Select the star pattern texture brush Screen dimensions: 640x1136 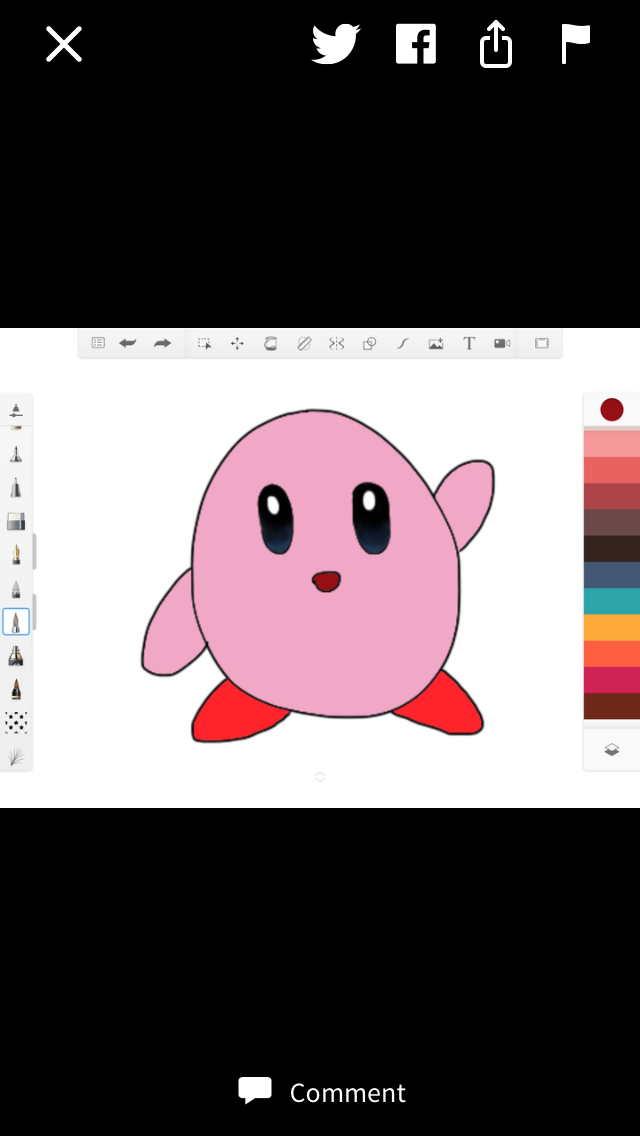coord(16,722)
